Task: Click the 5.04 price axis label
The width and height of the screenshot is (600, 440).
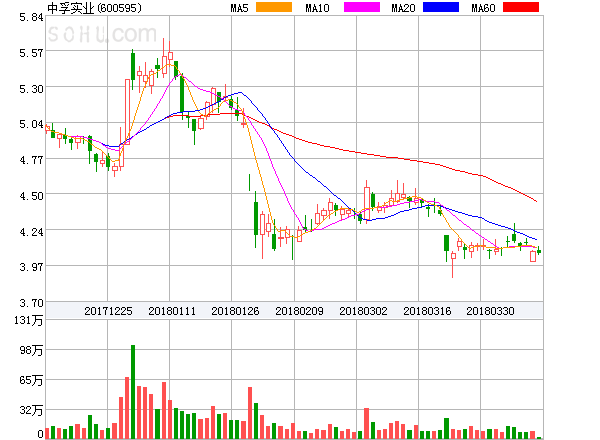Action: (31, 124)
